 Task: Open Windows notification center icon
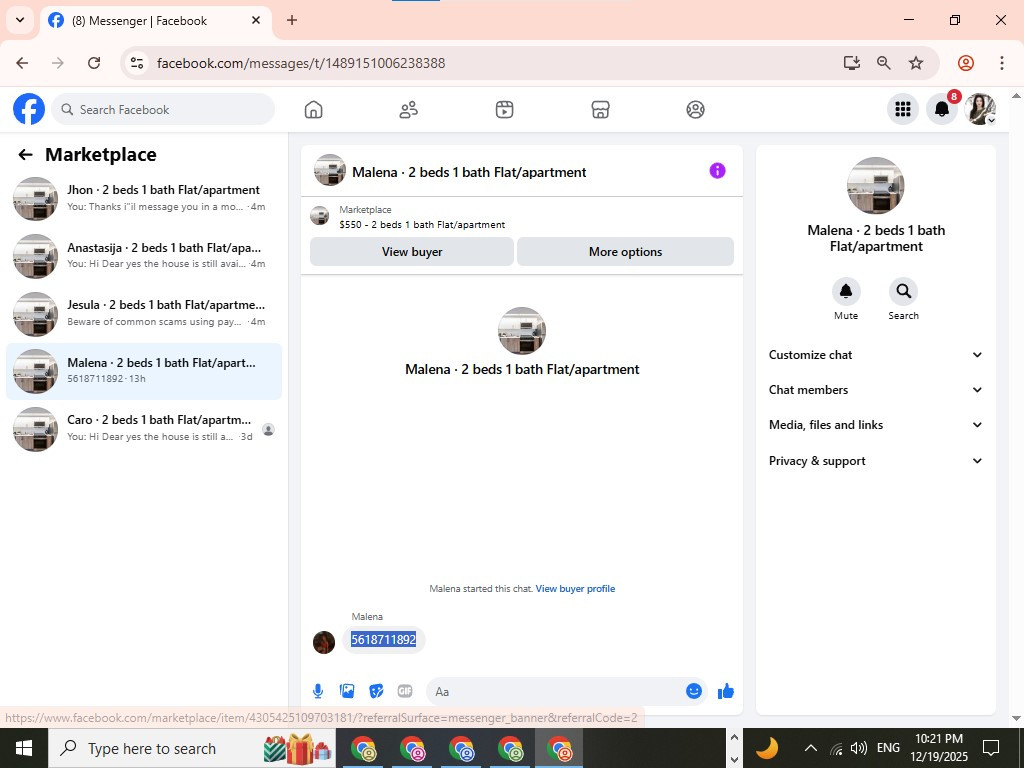[991, 748]
